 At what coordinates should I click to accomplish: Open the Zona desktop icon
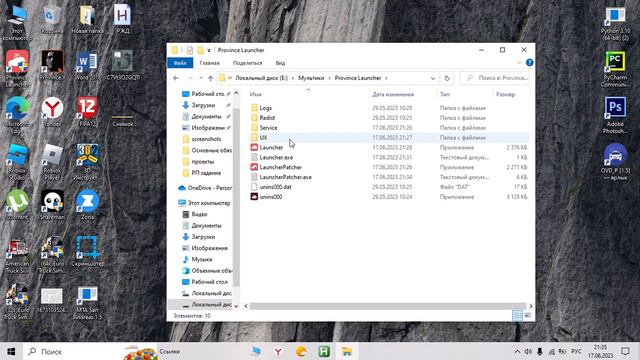(x=87, y=205)
